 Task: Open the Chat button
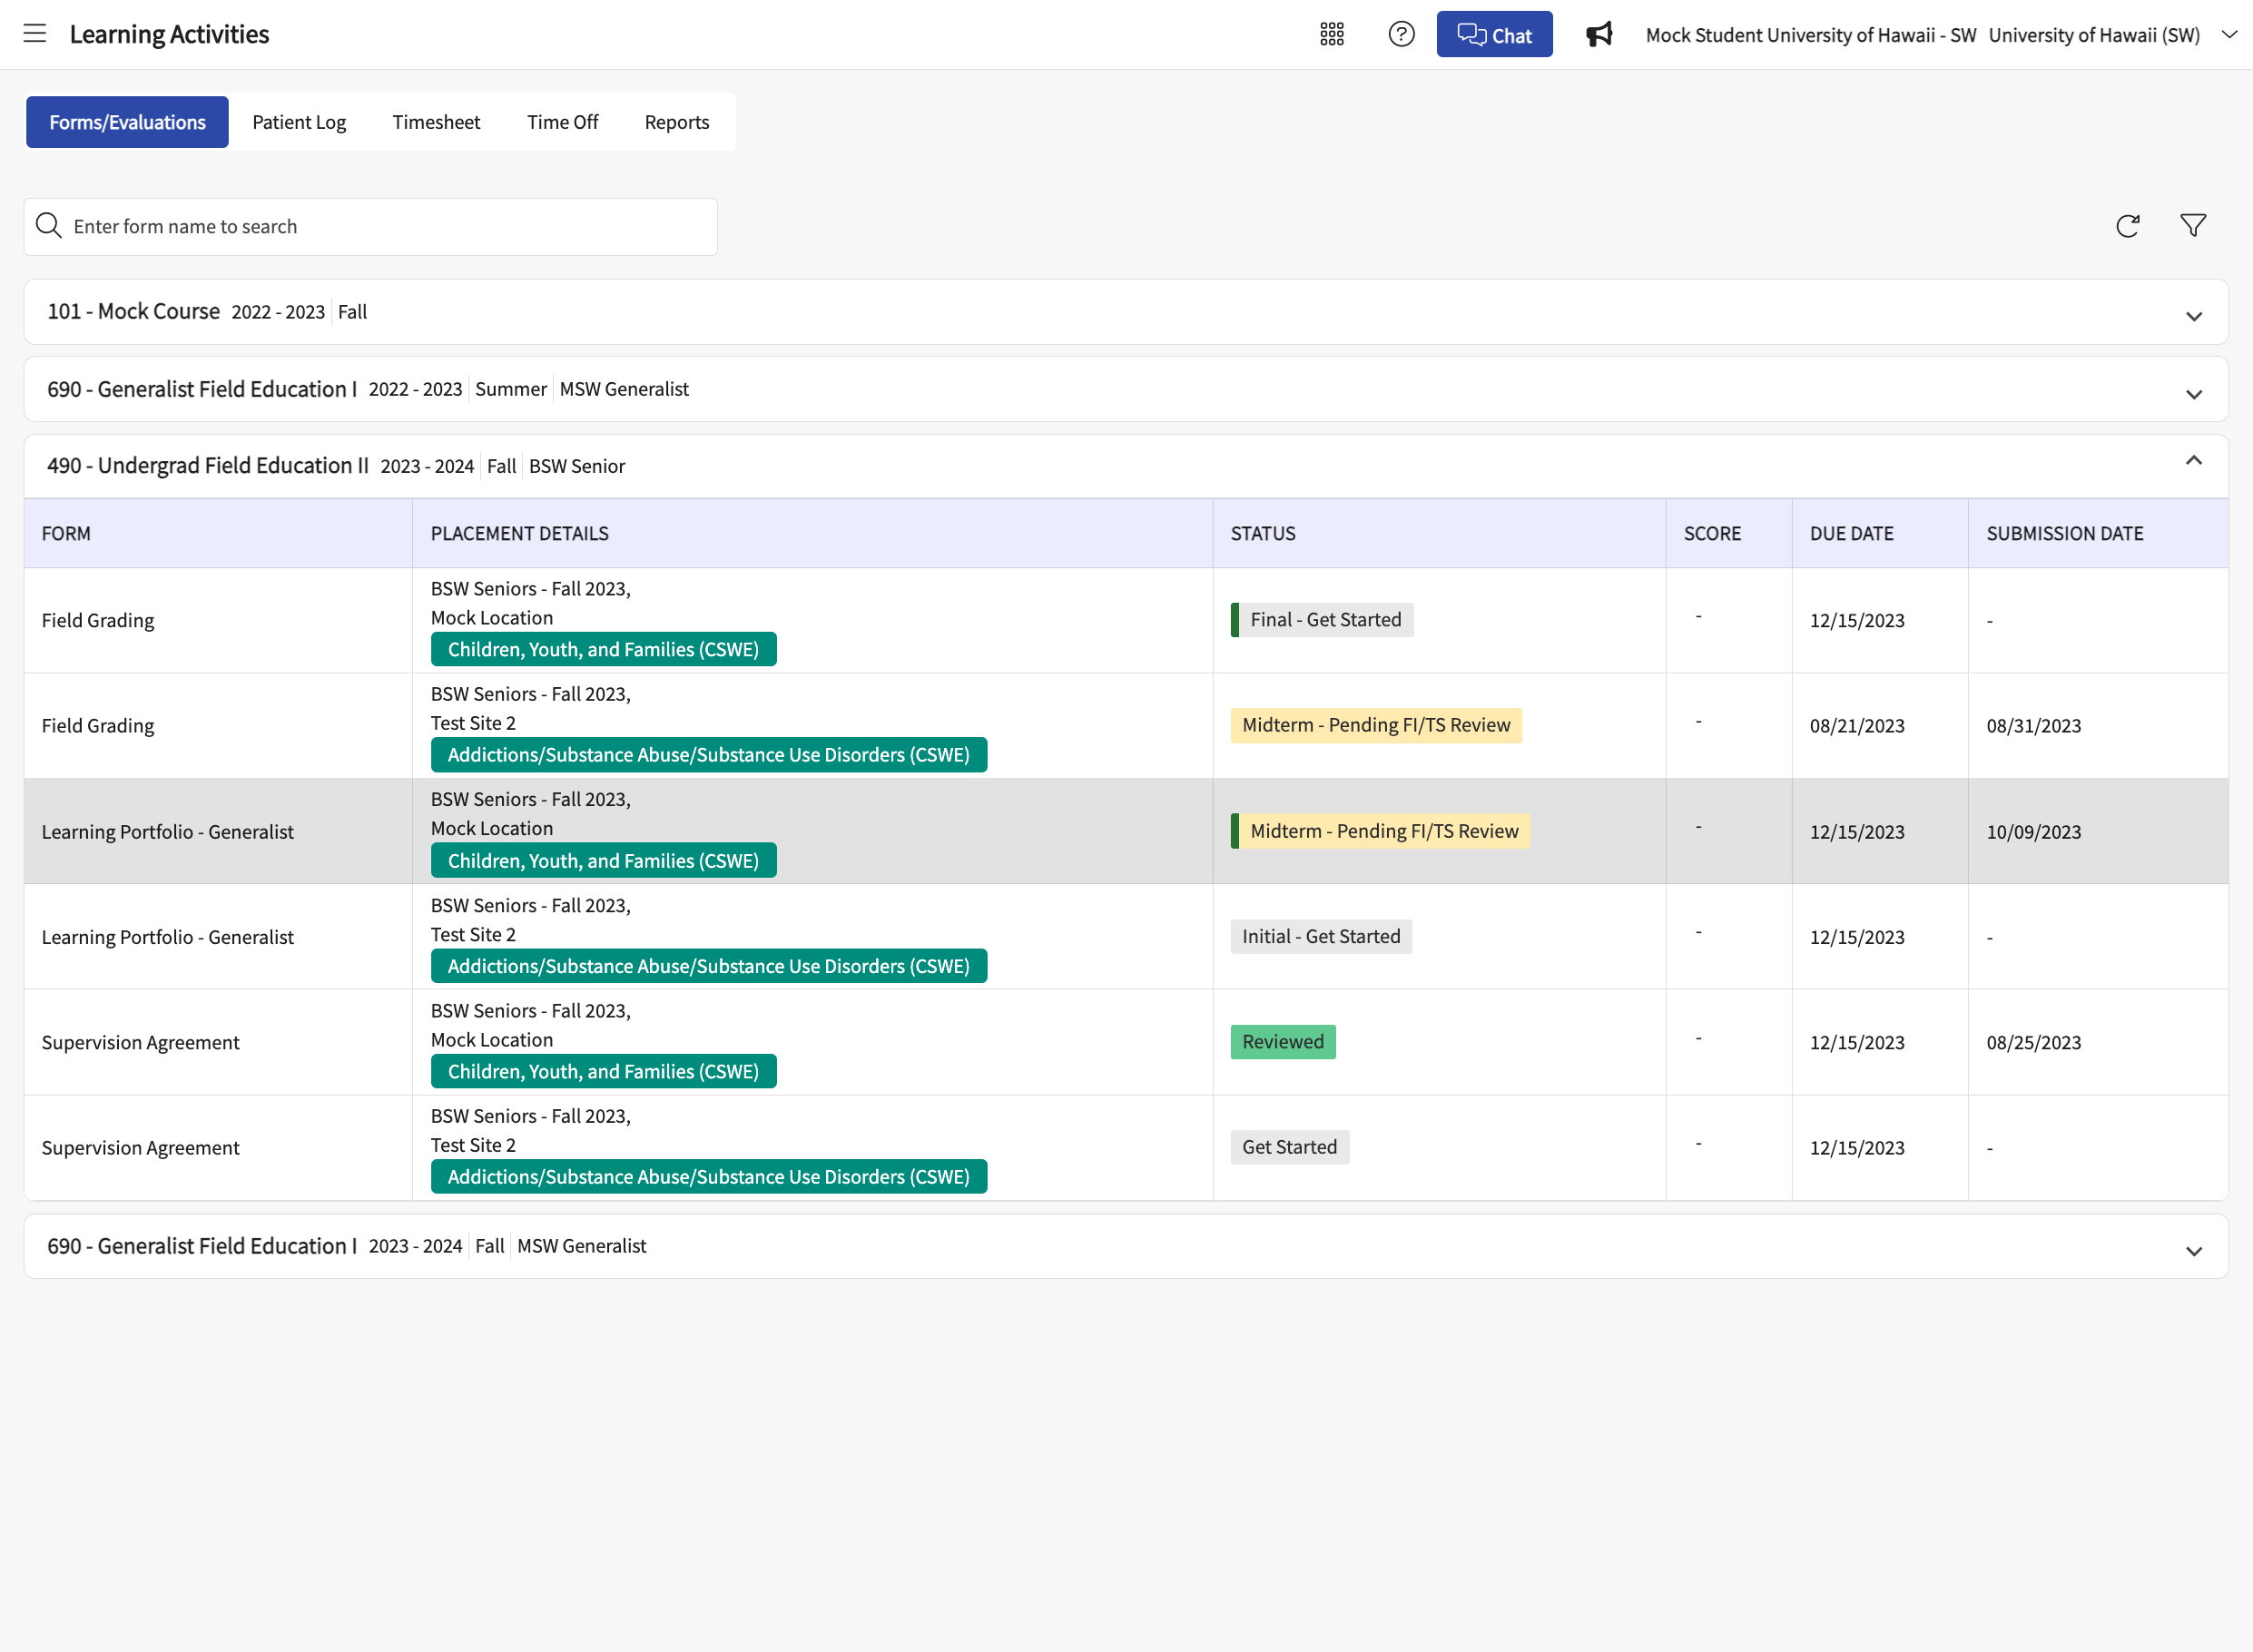tap(1494, 34)
